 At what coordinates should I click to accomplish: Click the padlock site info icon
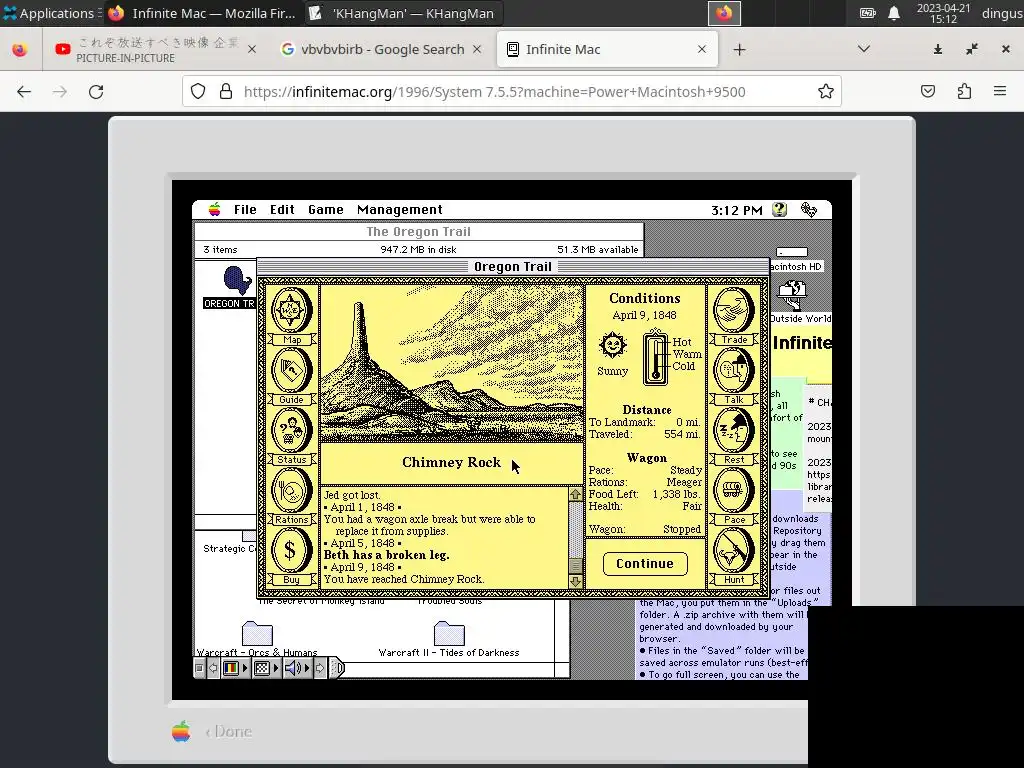coord(226,91)
